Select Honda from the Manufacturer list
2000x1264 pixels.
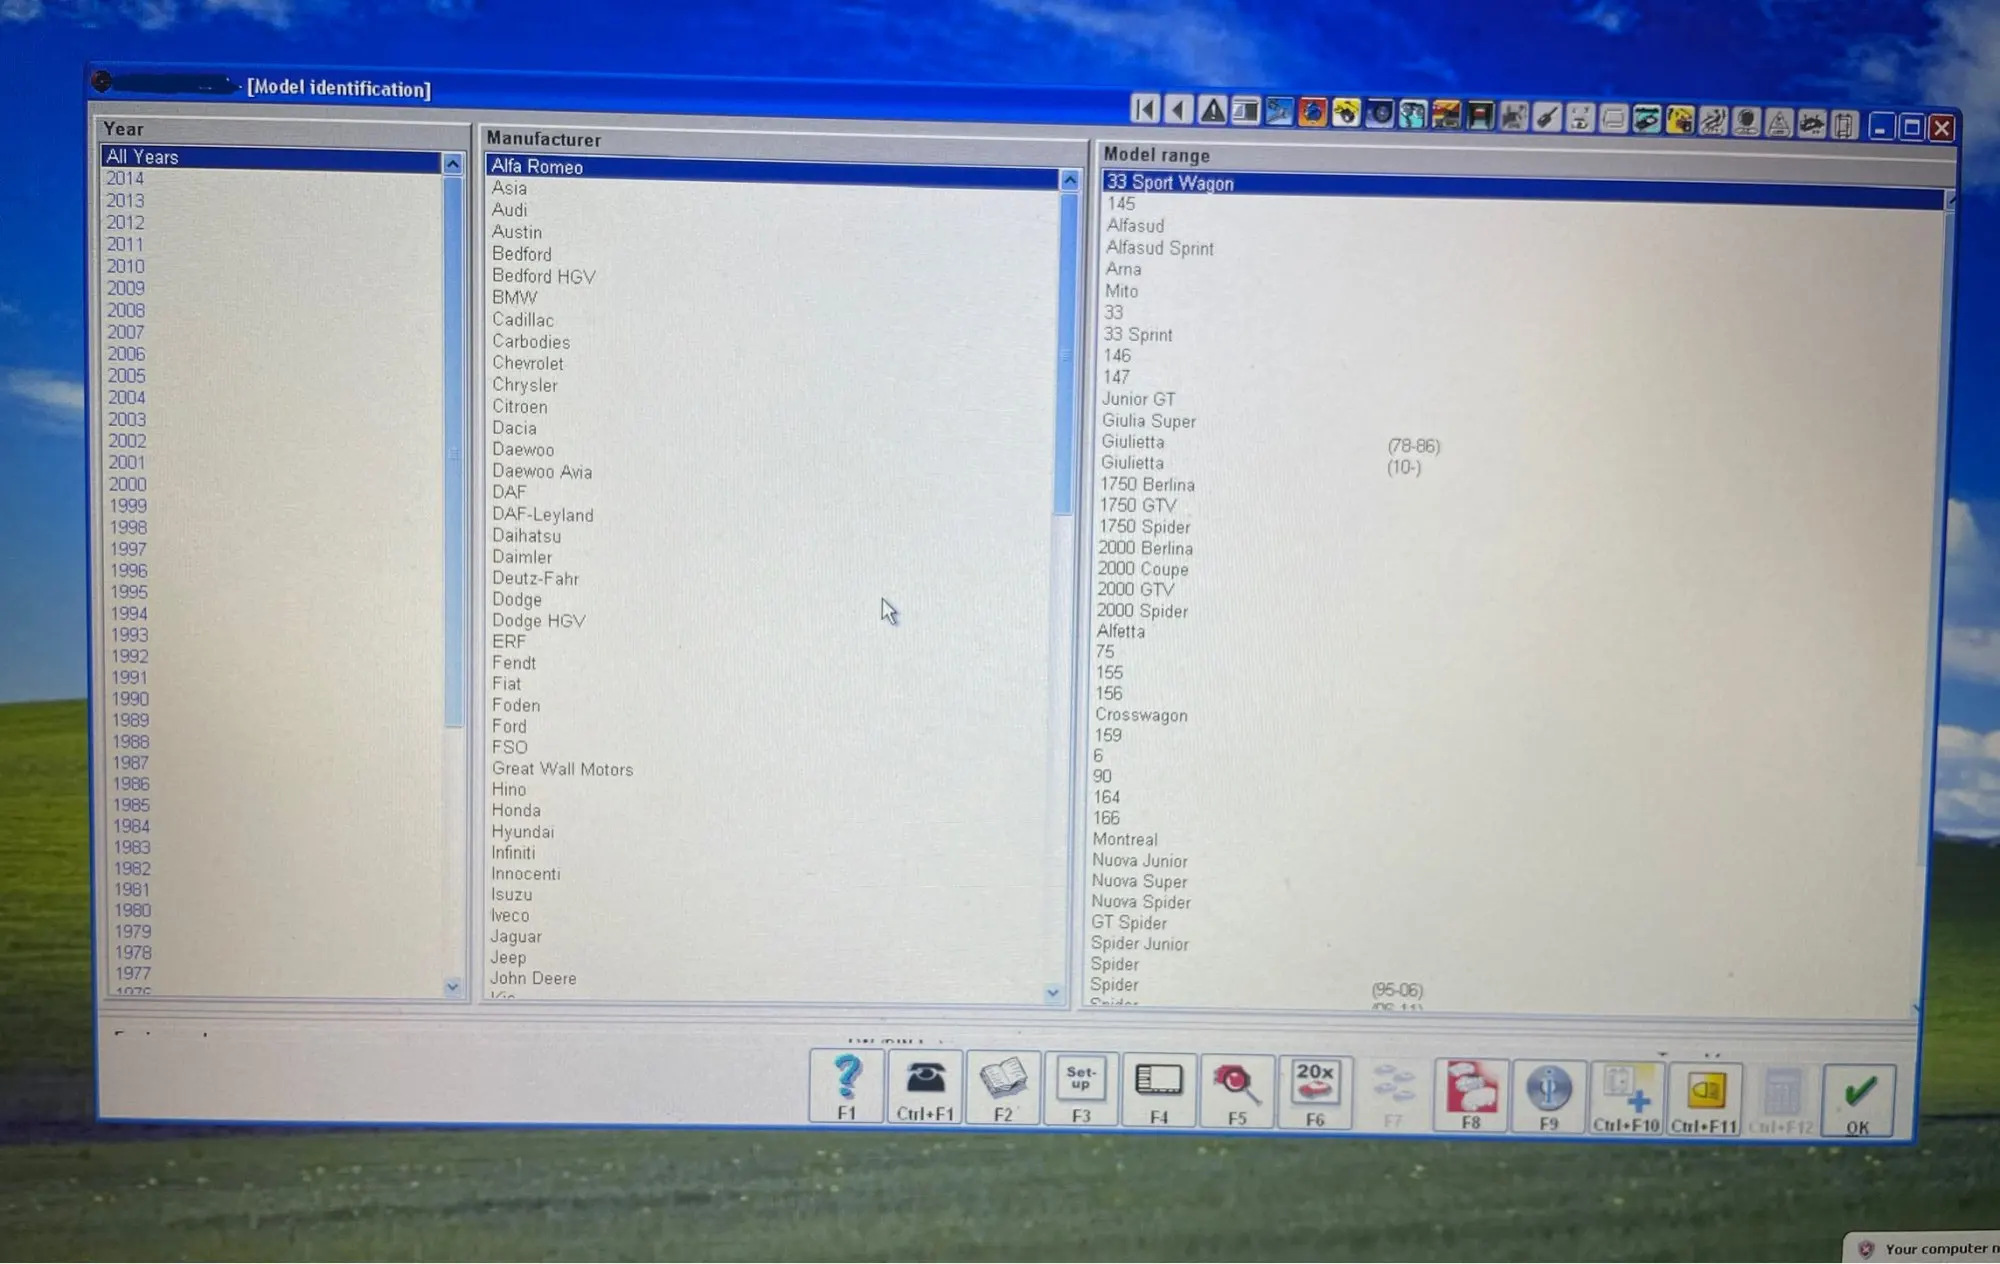(x=516, y=811)
